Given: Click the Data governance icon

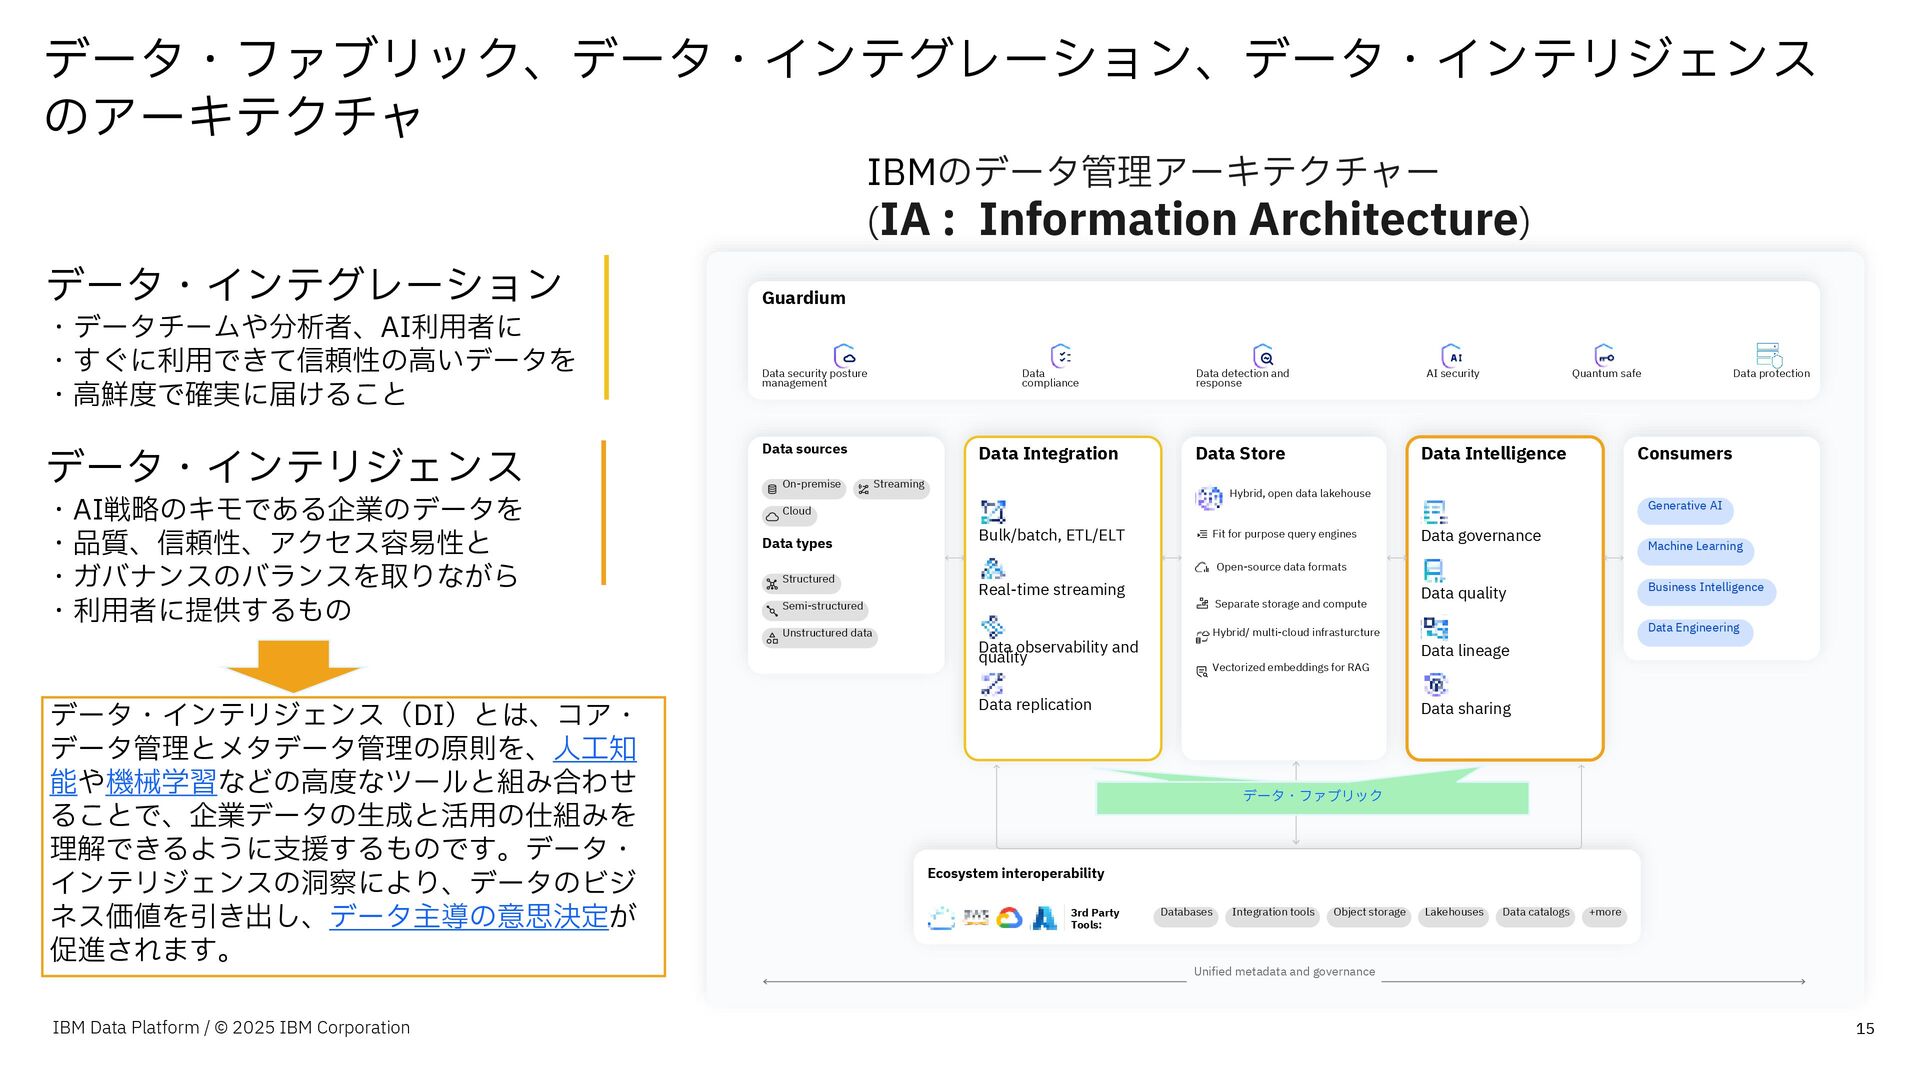Looking at the screenshot, I should [1434, 512].
